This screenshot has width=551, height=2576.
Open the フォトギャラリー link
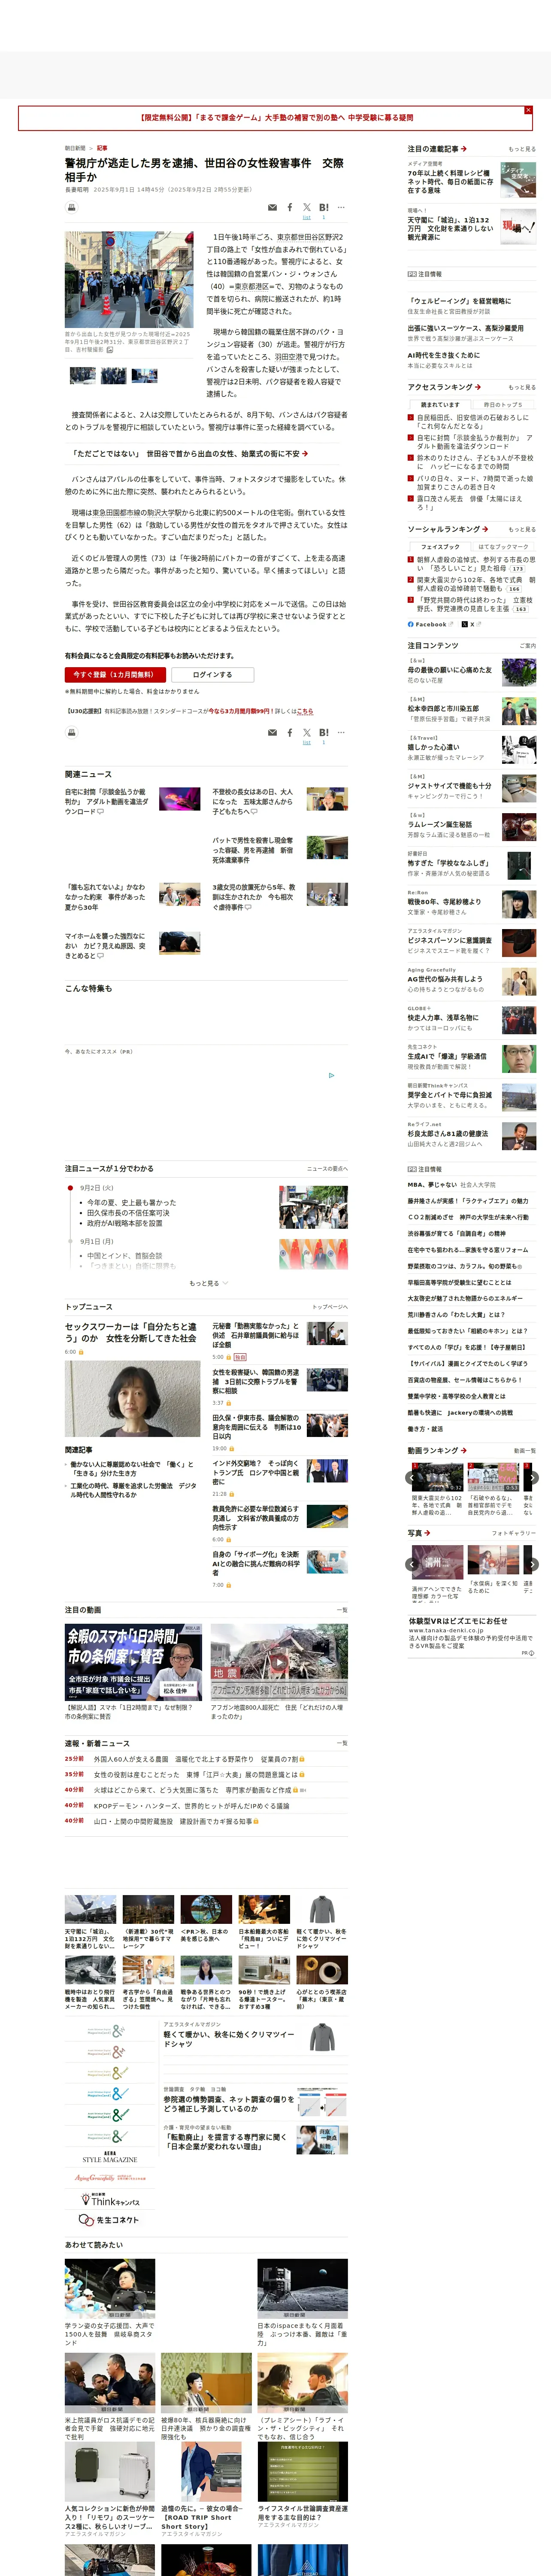click(x=514, y=1533)
